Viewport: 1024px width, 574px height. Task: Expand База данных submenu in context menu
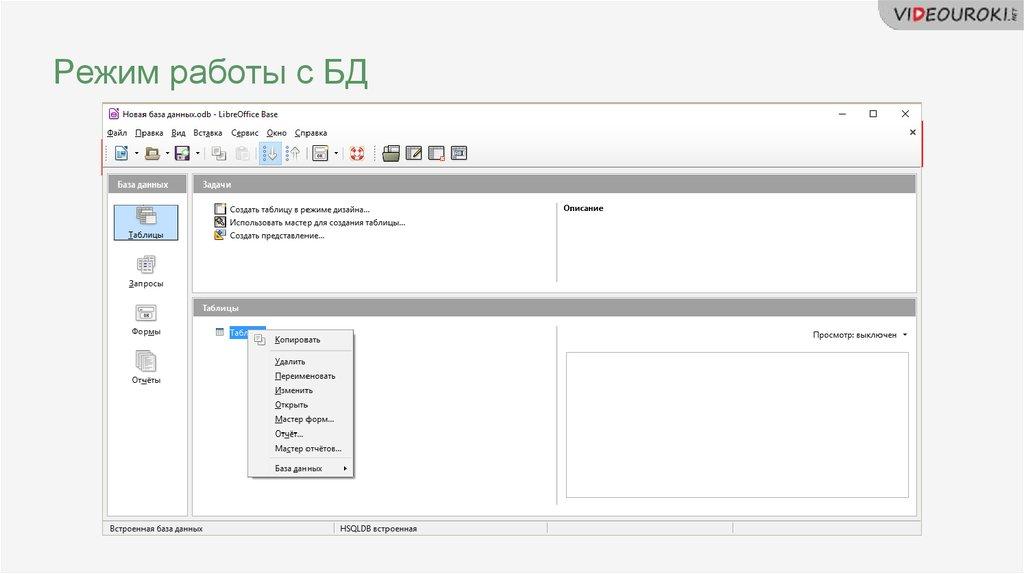point(300,468)
